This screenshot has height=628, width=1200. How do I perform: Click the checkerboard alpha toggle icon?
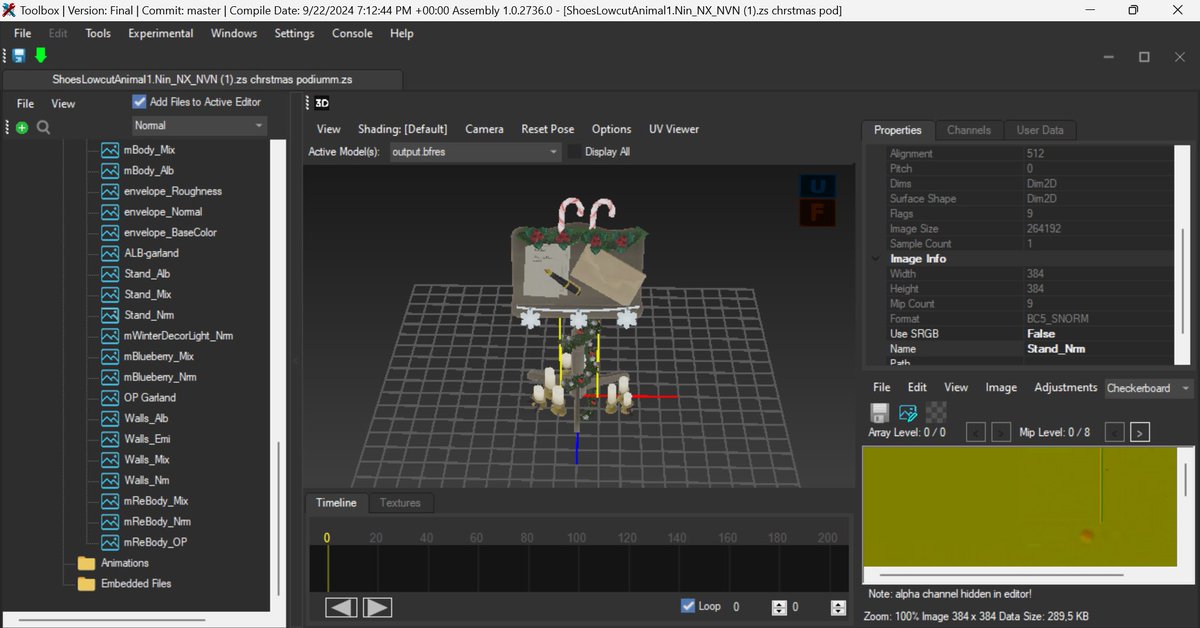pyautogui.click(x=937, y=411)
